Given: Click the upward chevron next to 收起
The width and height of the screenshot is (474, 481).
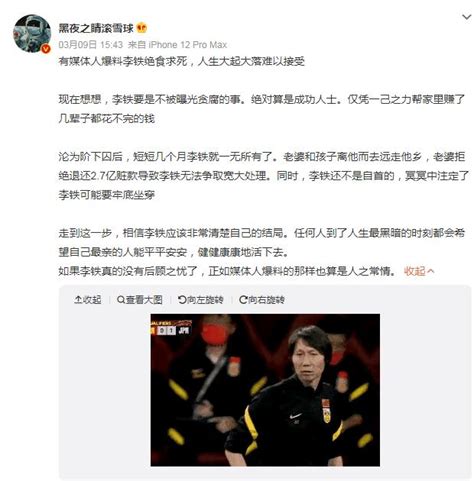Looking at the screenshot, I should (430, 271).
